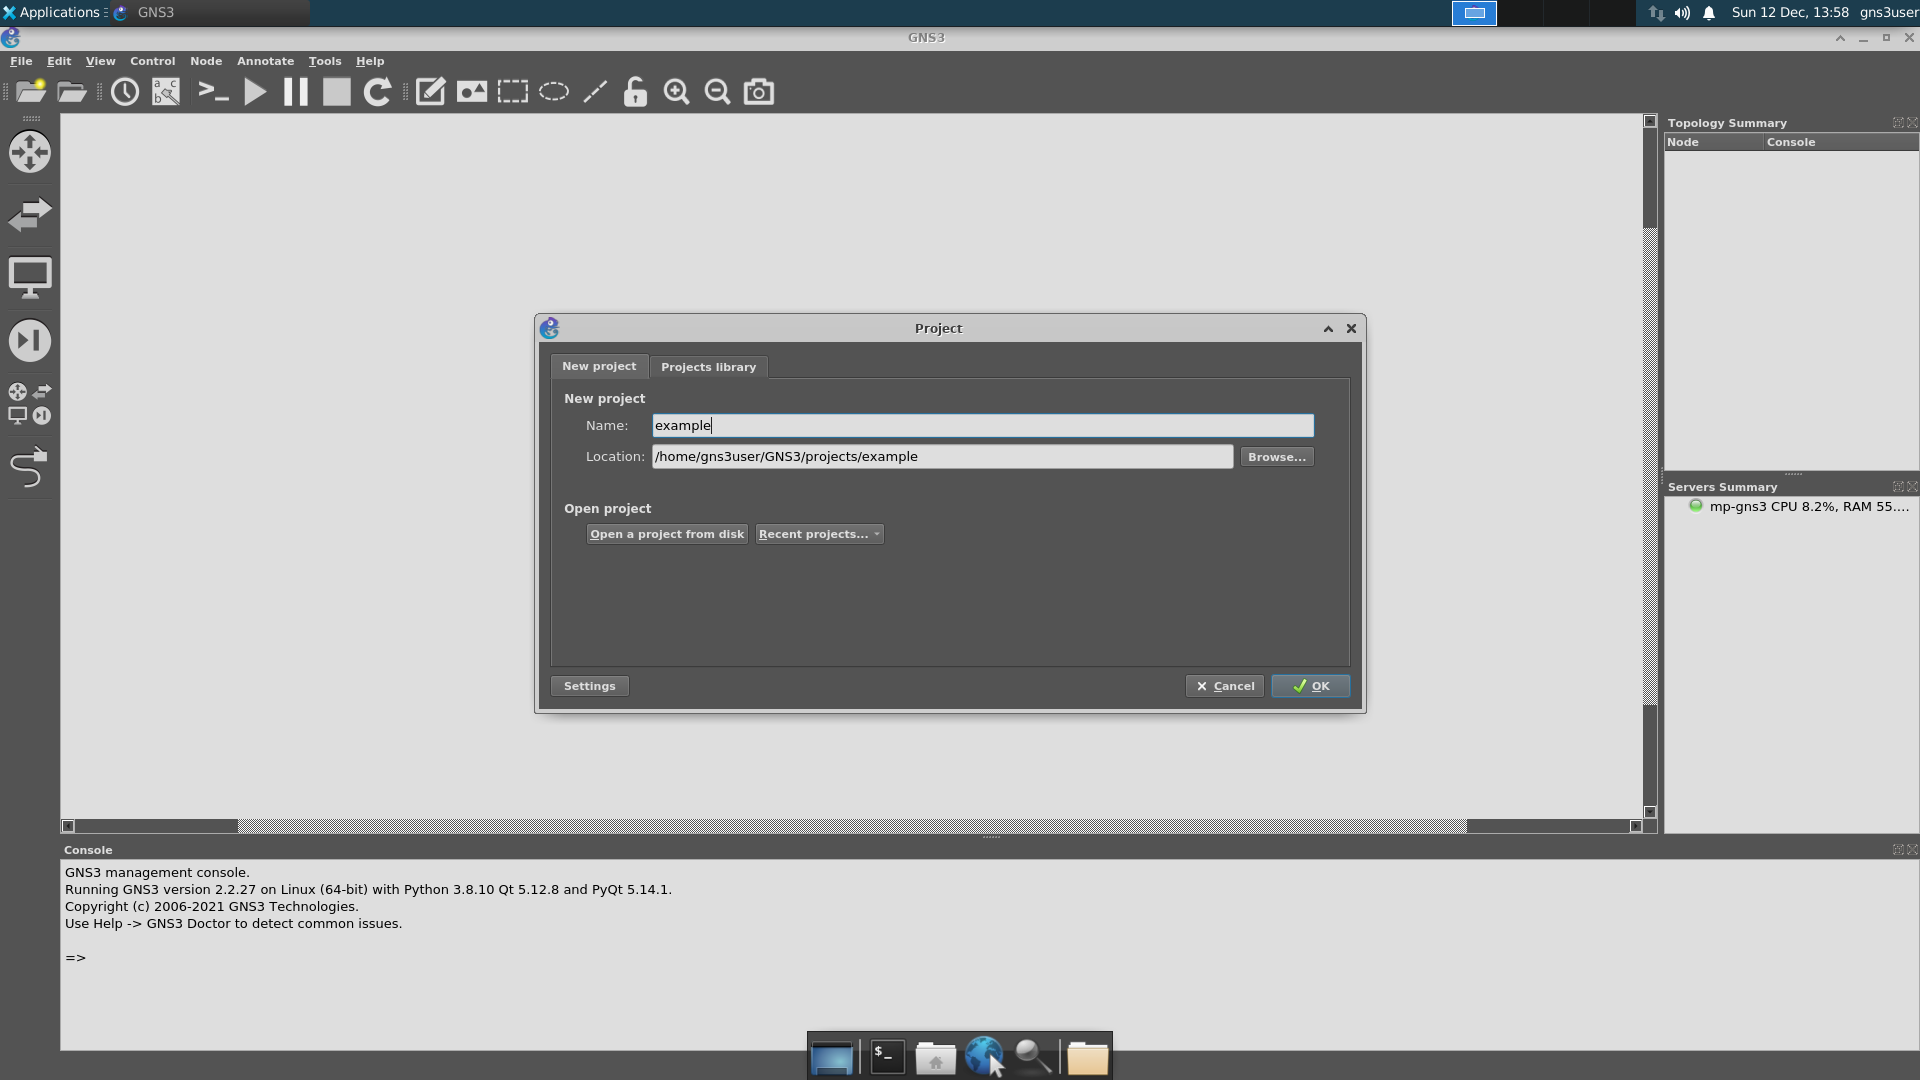Click the project Name input field

click(x=982, y=426)
